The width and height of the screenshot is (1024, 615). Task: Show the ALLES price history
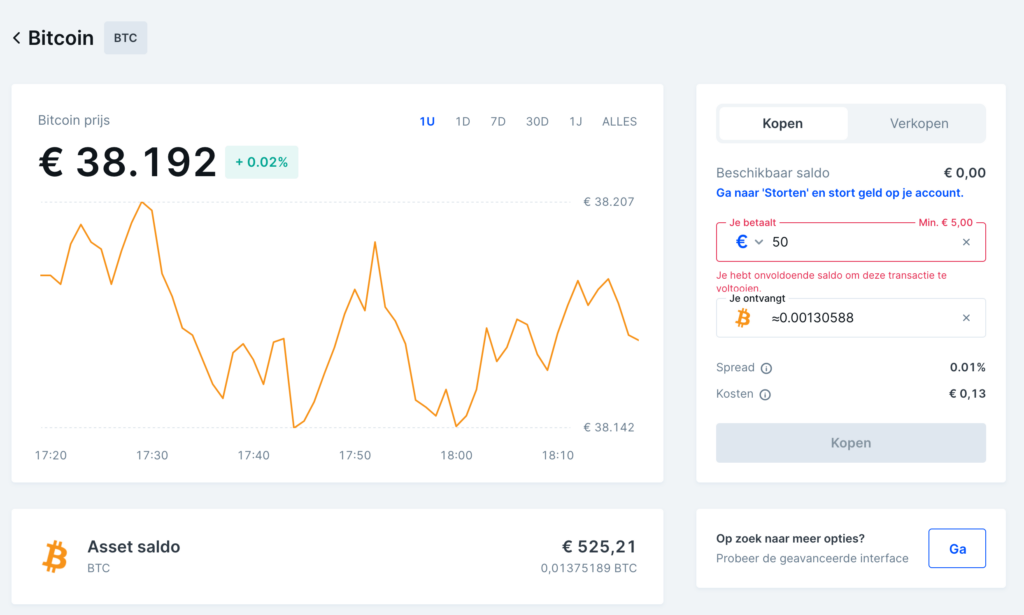[619, 121]
